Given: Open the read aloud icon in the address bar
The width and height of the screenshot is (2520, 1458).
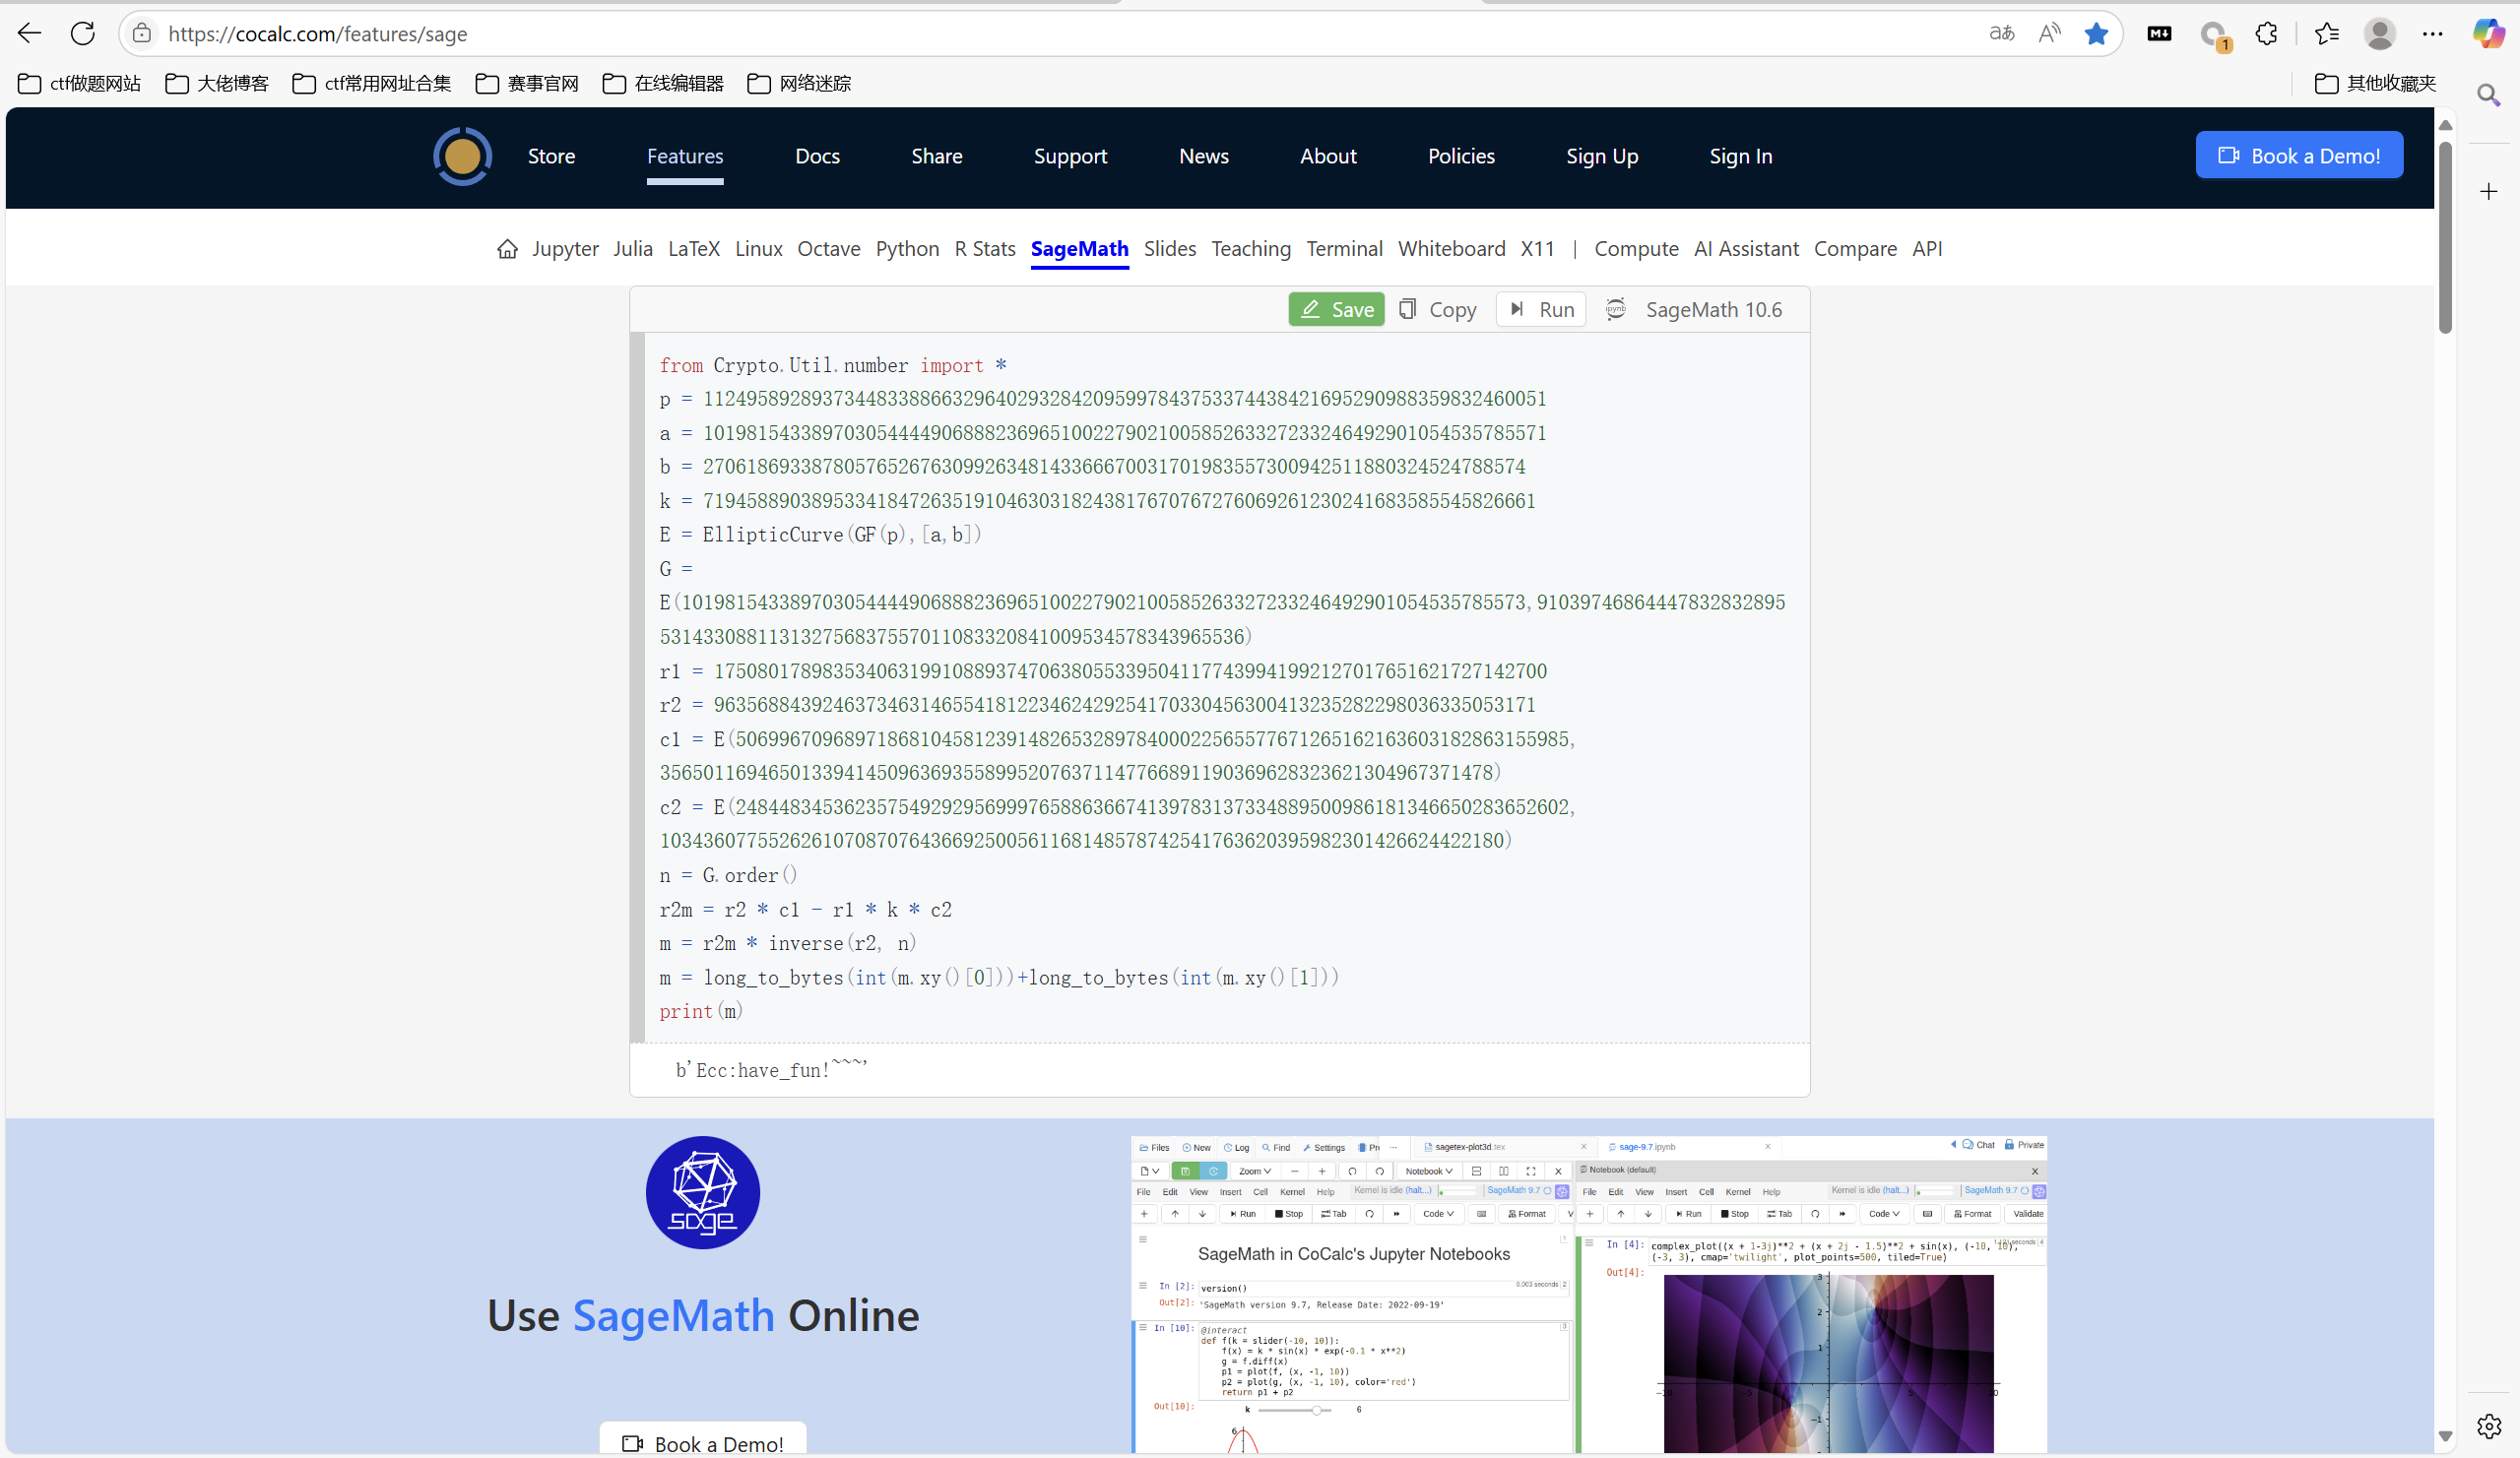Looking at the screenshot, I should [x=2049, y=33].
